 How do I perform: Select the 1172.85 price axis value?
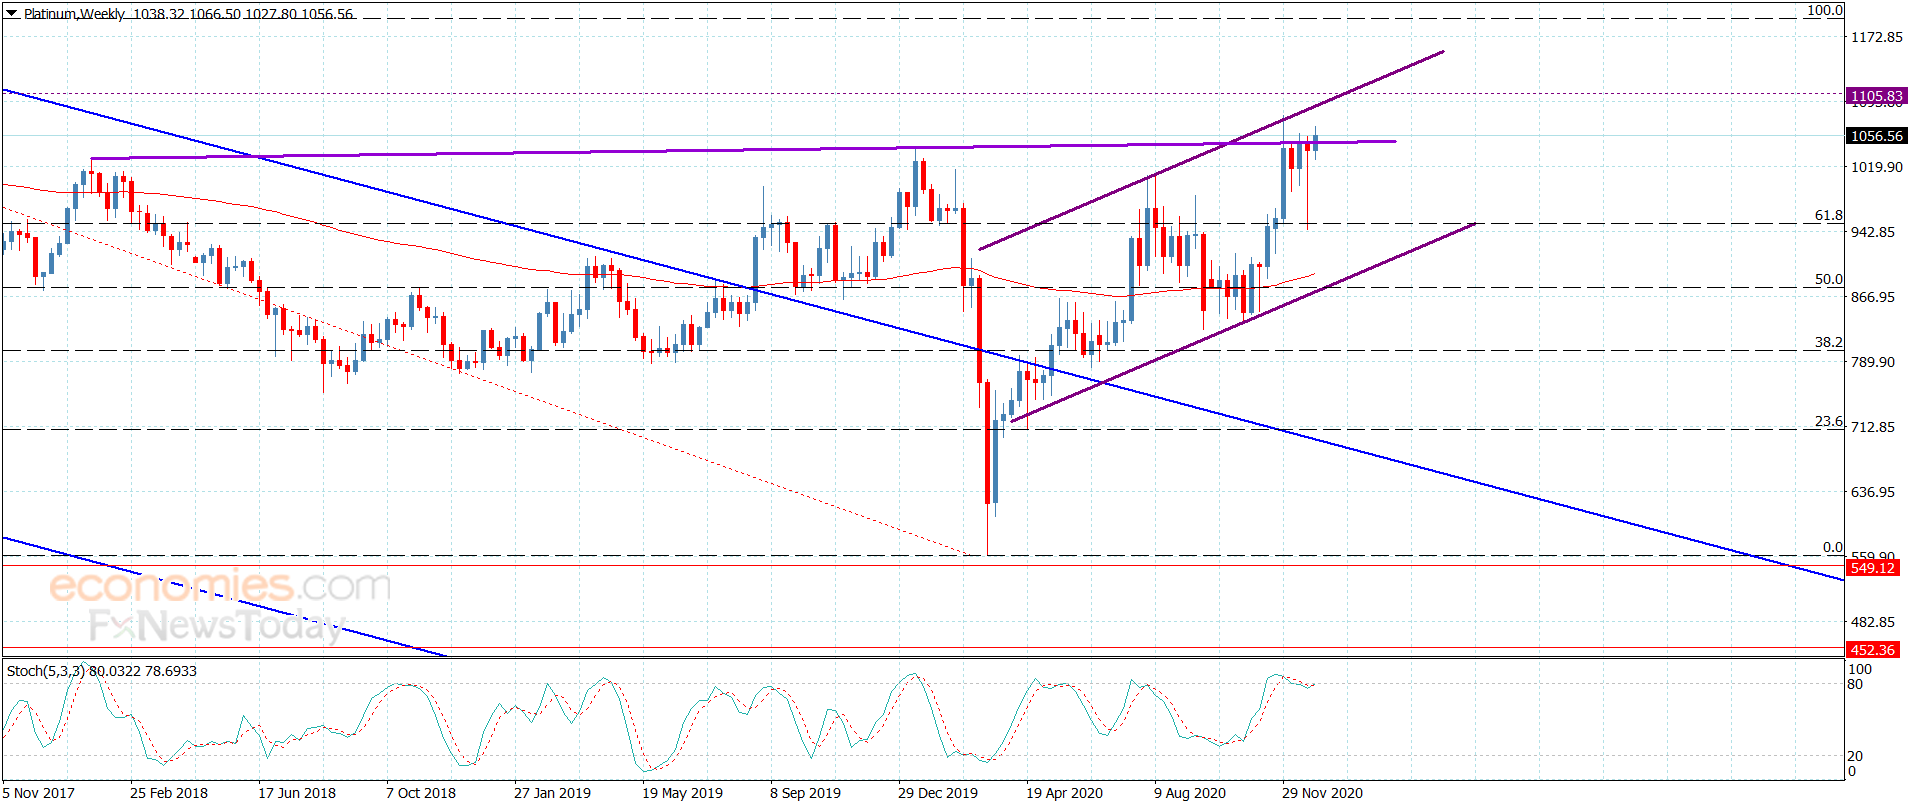click(1877, 37)
